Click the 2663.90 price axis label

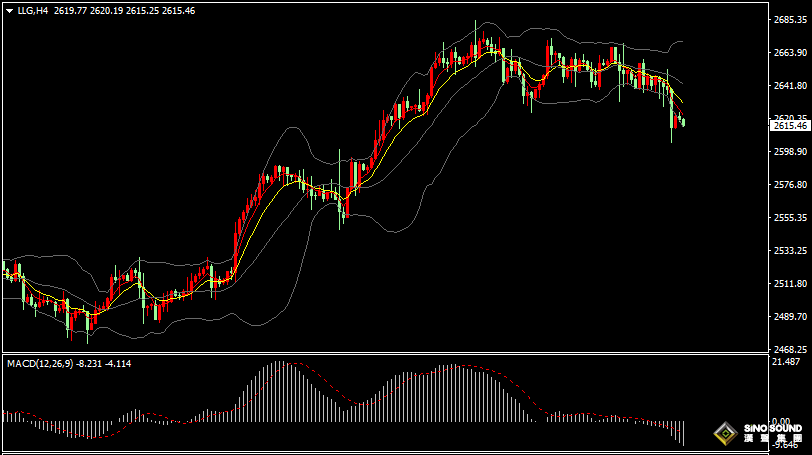tap(790, 53)
